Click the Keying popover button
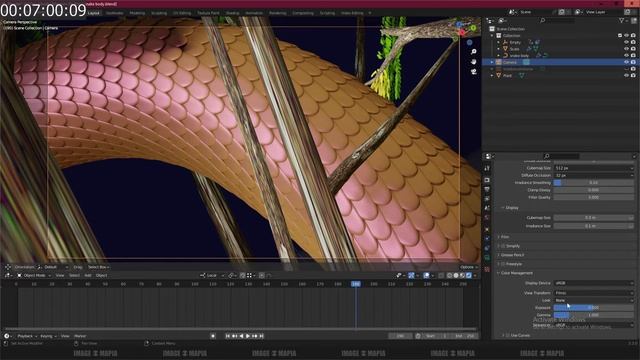Viewport: 640px width, 360px height. 48,336
